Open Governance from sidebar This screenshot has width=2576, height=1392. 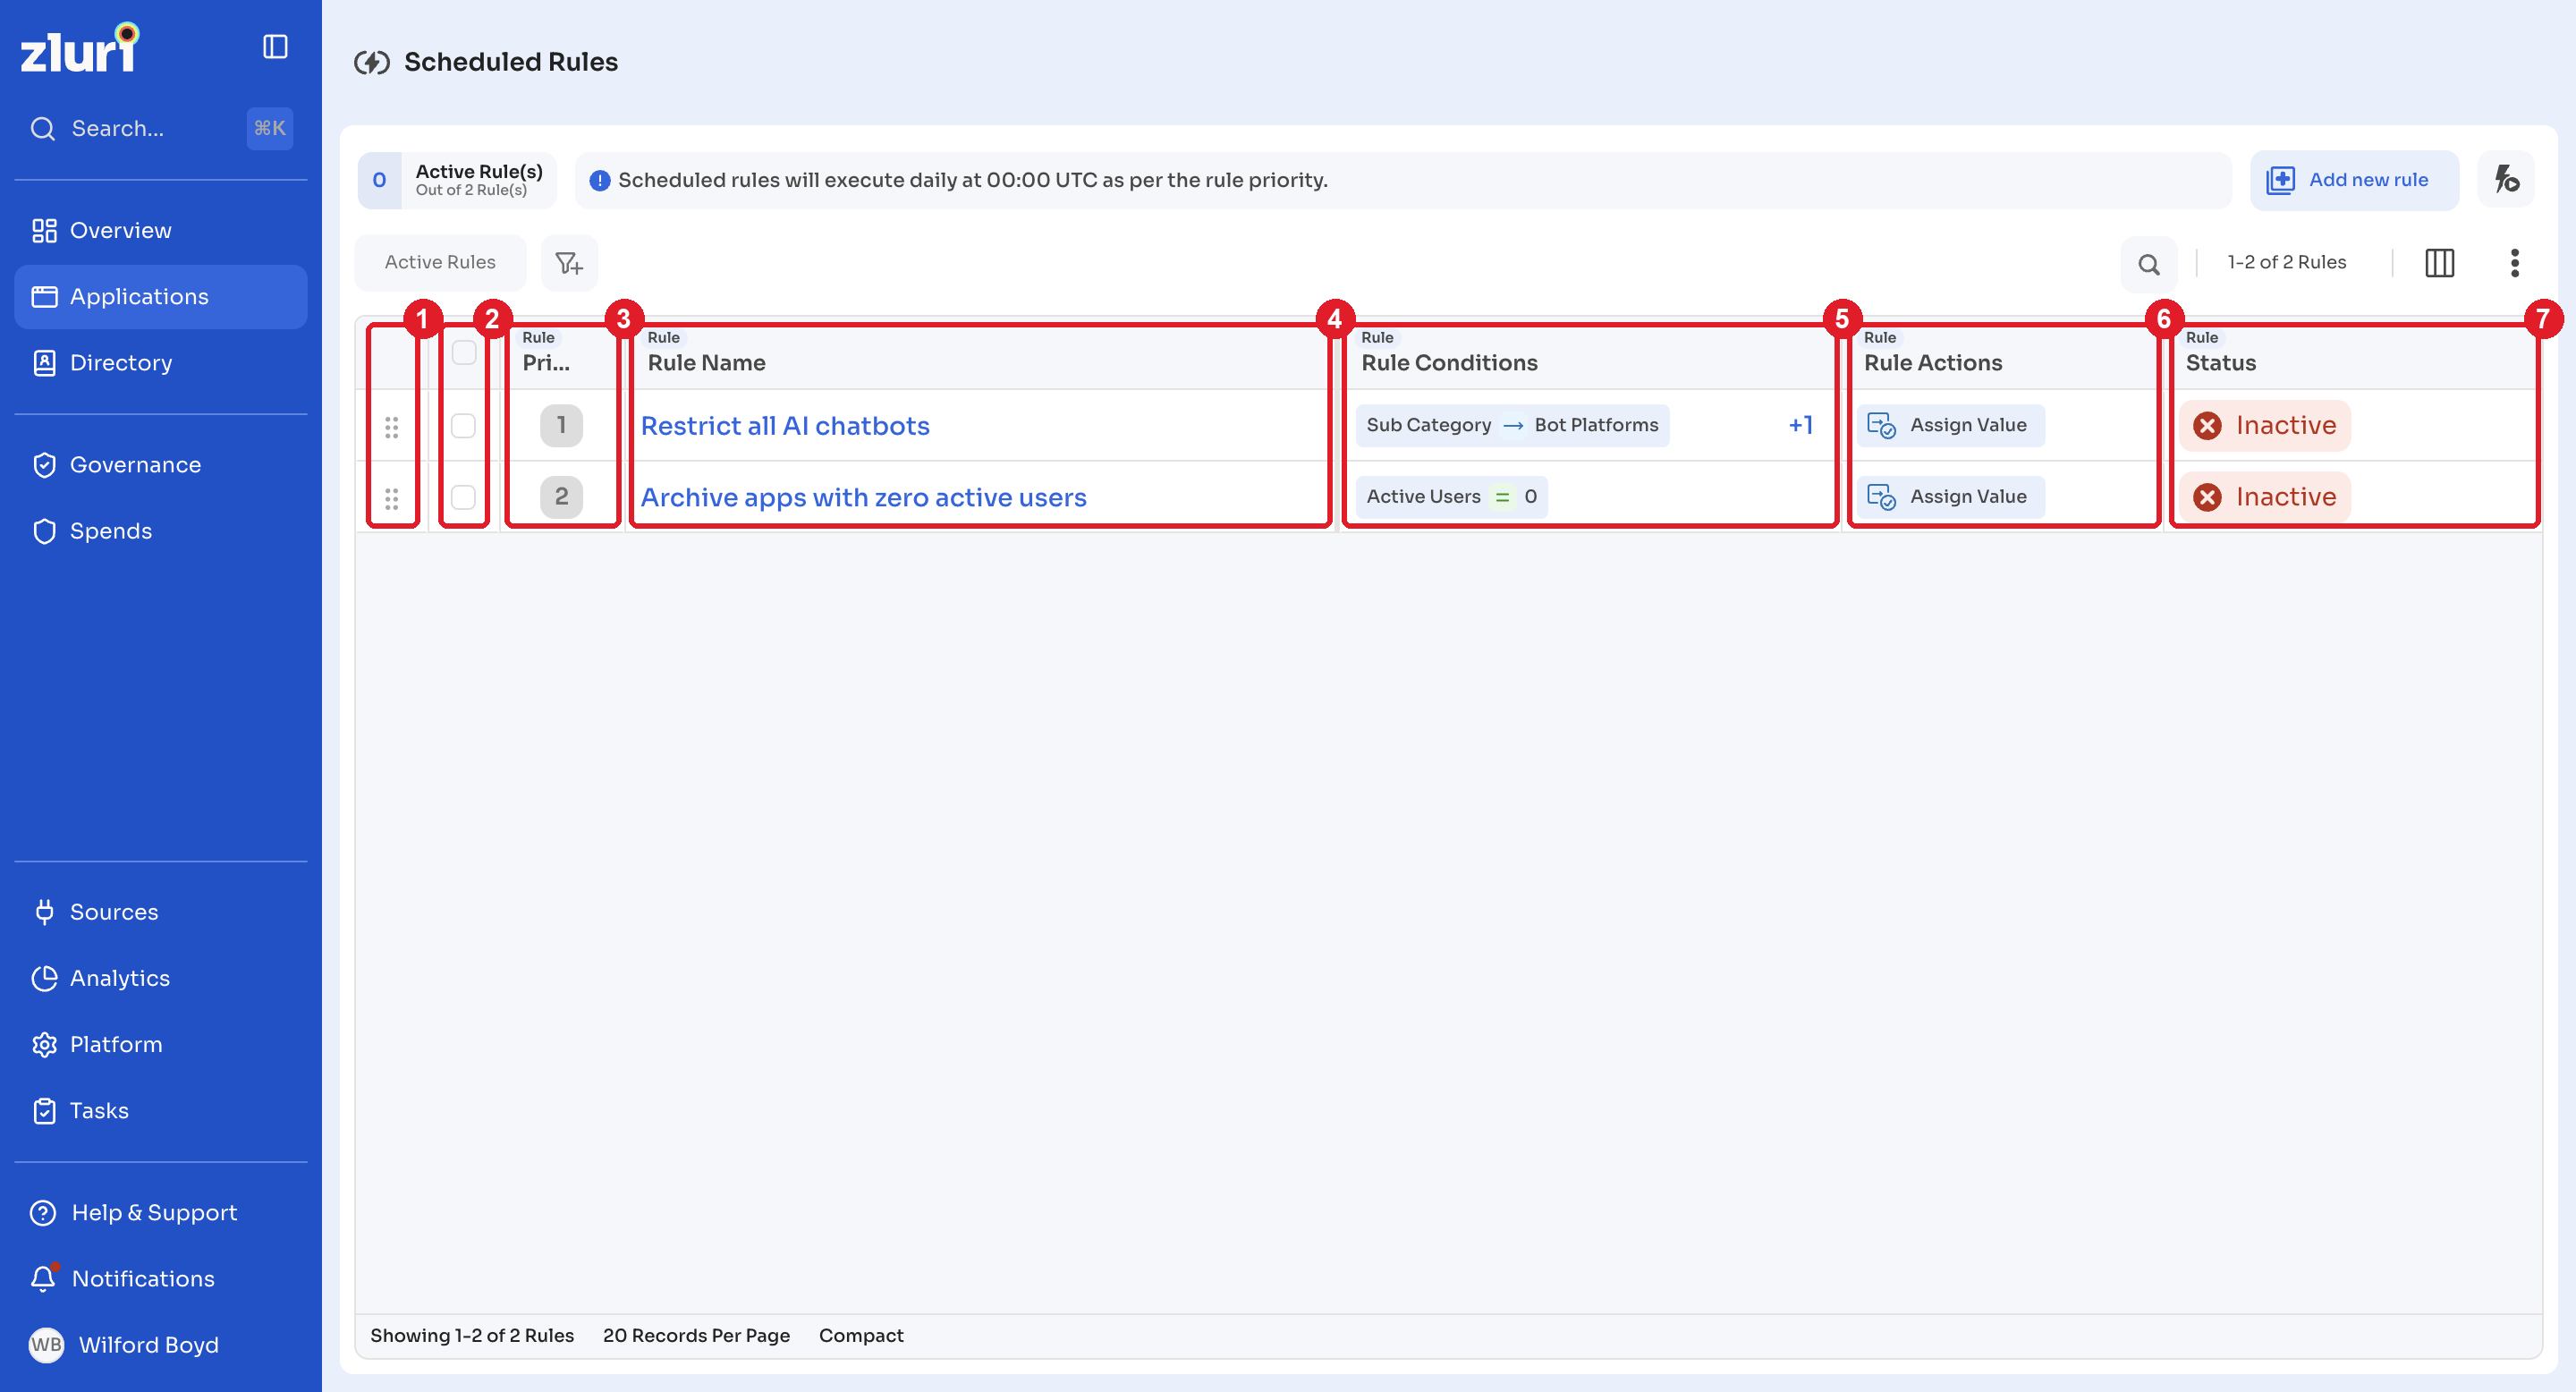coord(160,464)
